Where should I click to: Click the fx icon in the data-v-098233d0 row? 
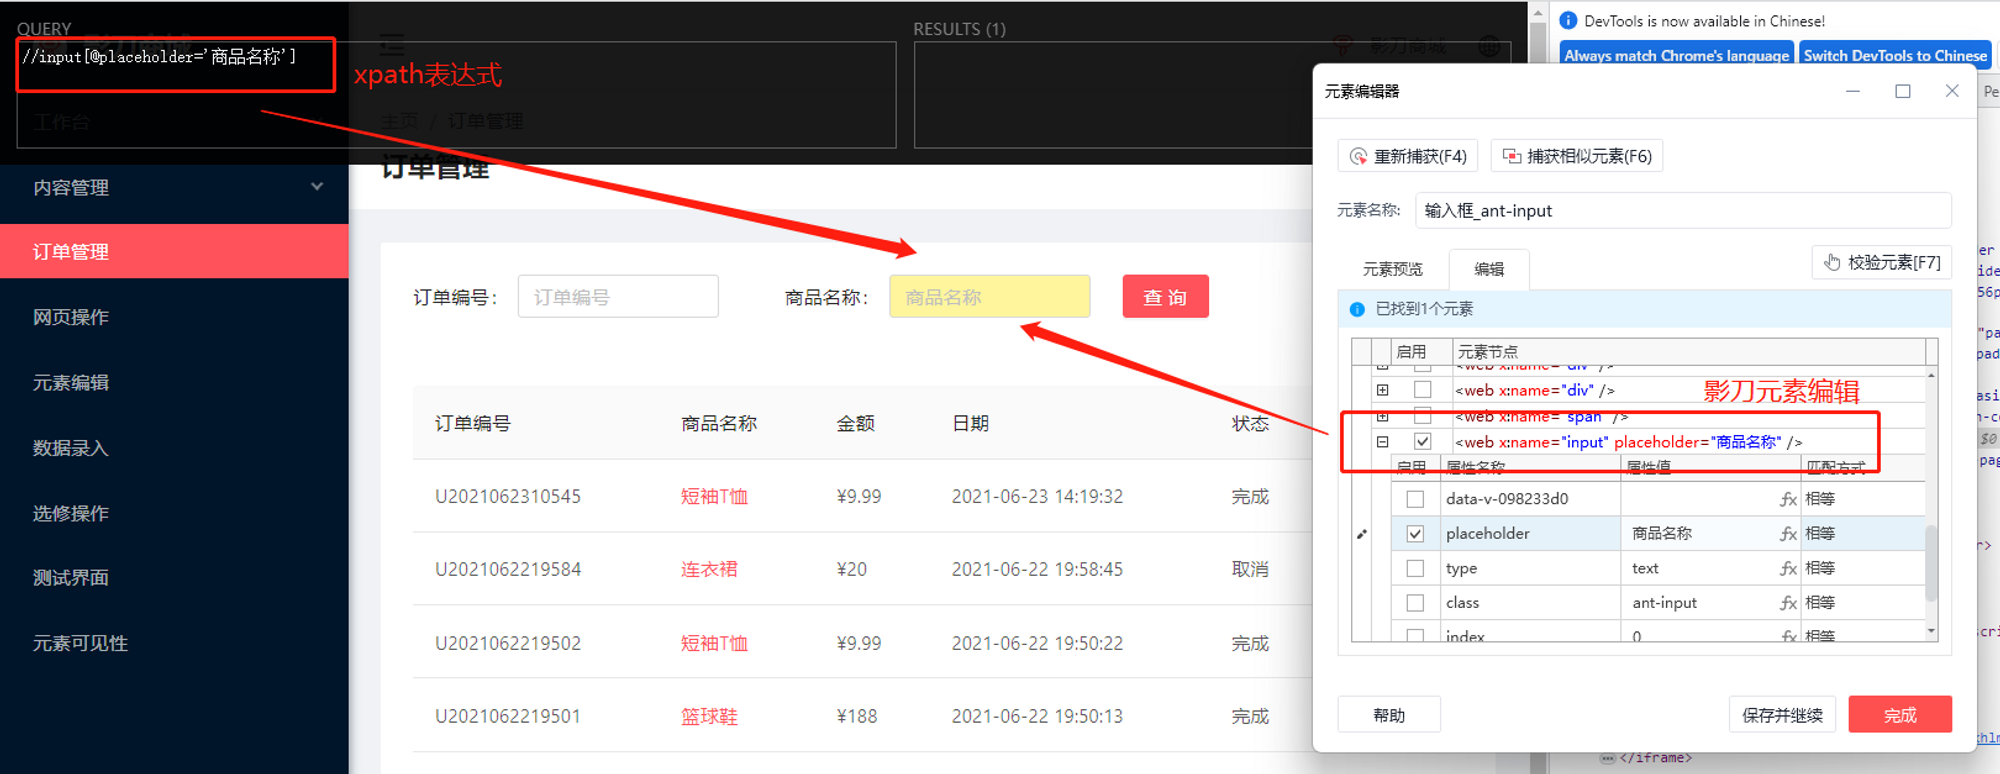click(x=1789, y=499)
